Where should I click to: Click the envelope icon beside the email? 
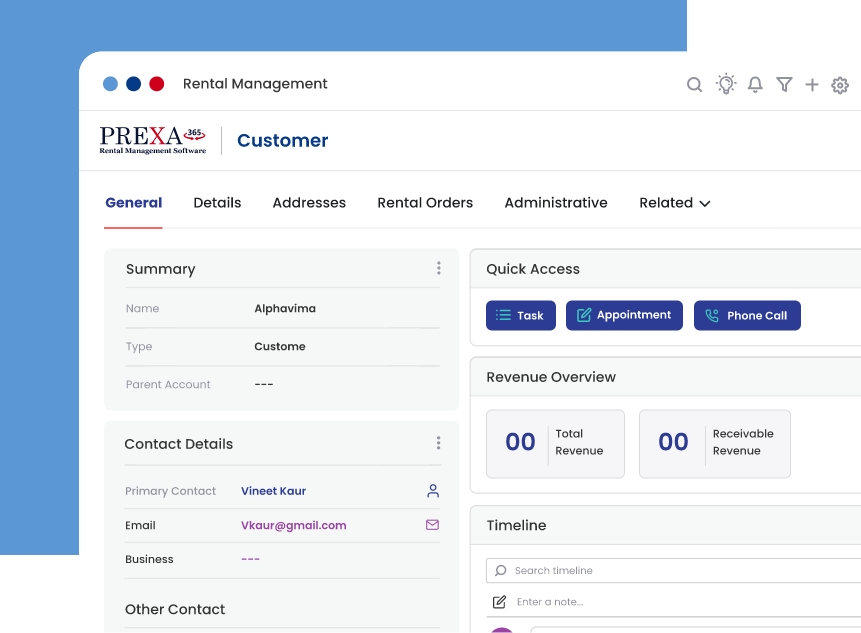click(432, 525)
